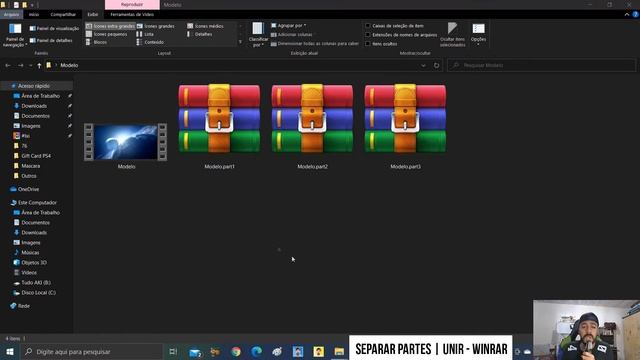Open the address bar history dropdown
Viewport: 640px width, 360px height.
click(423, 65)
